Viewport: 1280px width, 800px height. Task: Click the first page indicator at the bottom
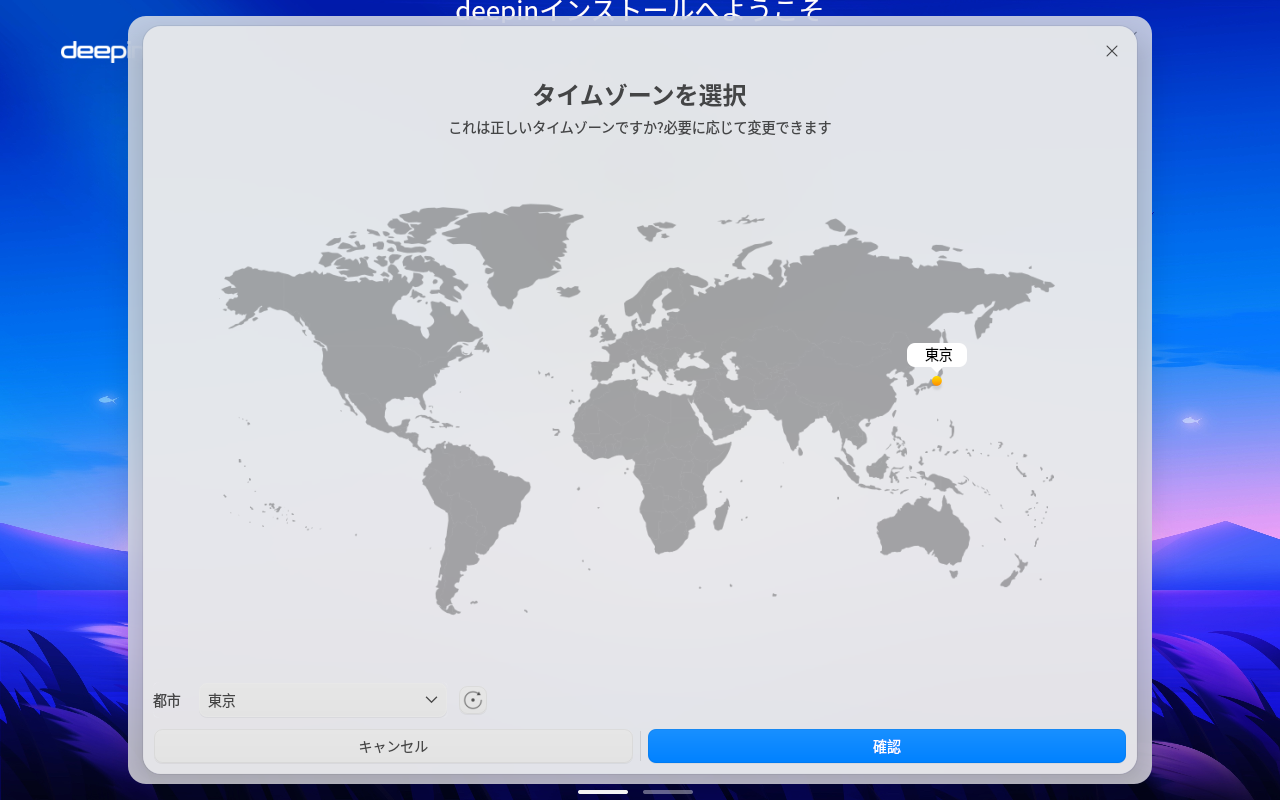coord(603,792)
